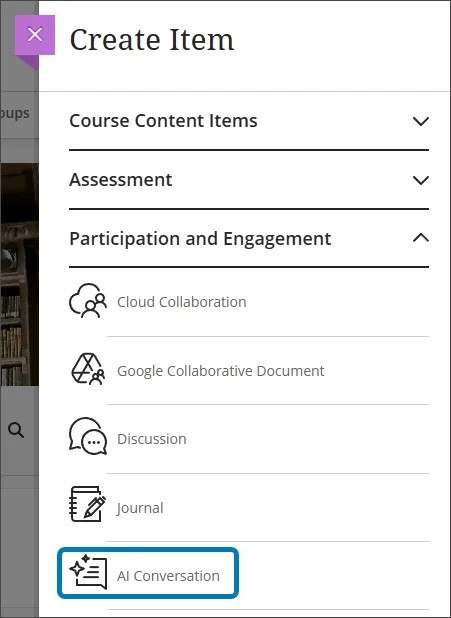Screen dimensions: 451x618
Task: Expand the Assessment section chevron
Action: tap(421, 180)
